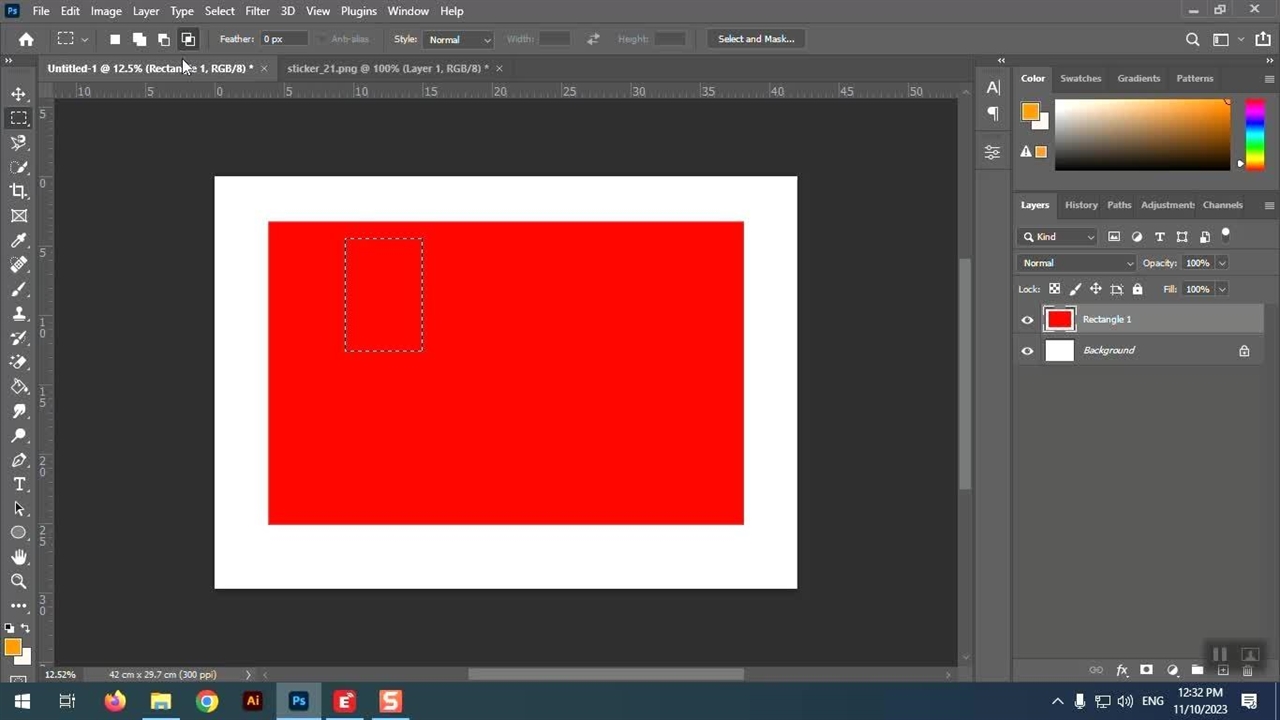Viewport: 1280px width, 720px height.
Task: Open the layer blend mode Normal dropdown
Action: pos(1076,263)
